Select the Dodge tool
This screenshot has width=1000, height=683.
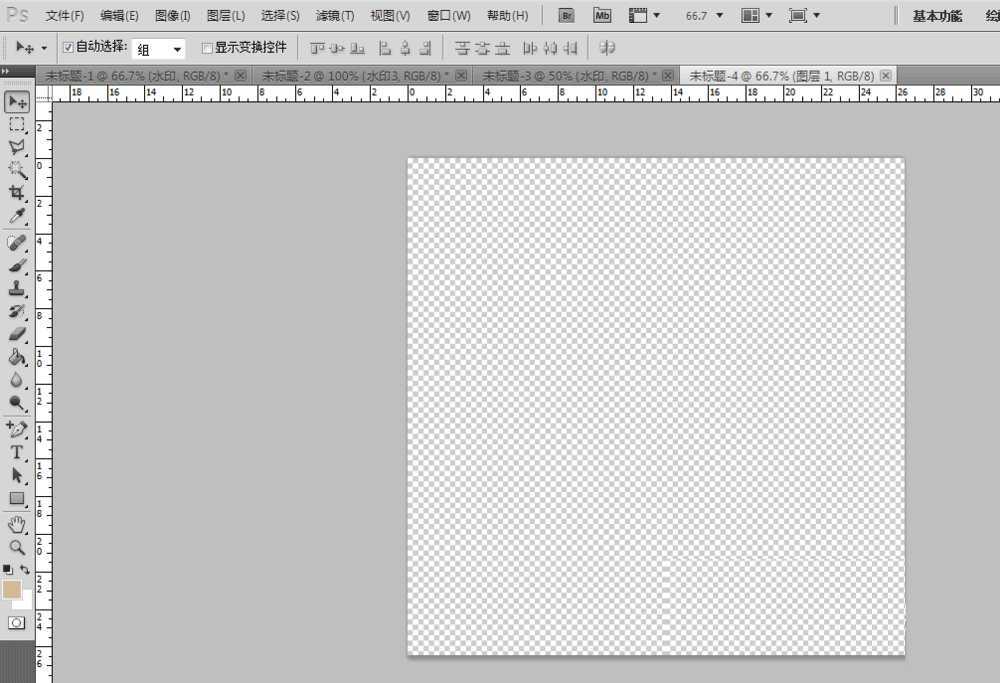click(17, 402)
